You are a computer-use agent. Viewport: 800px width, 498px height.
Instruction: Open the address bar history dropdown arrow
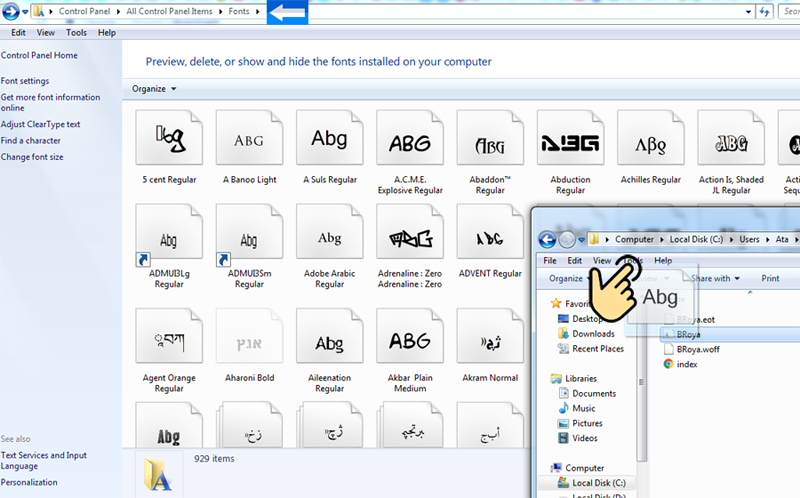click(x=748, y=11)
